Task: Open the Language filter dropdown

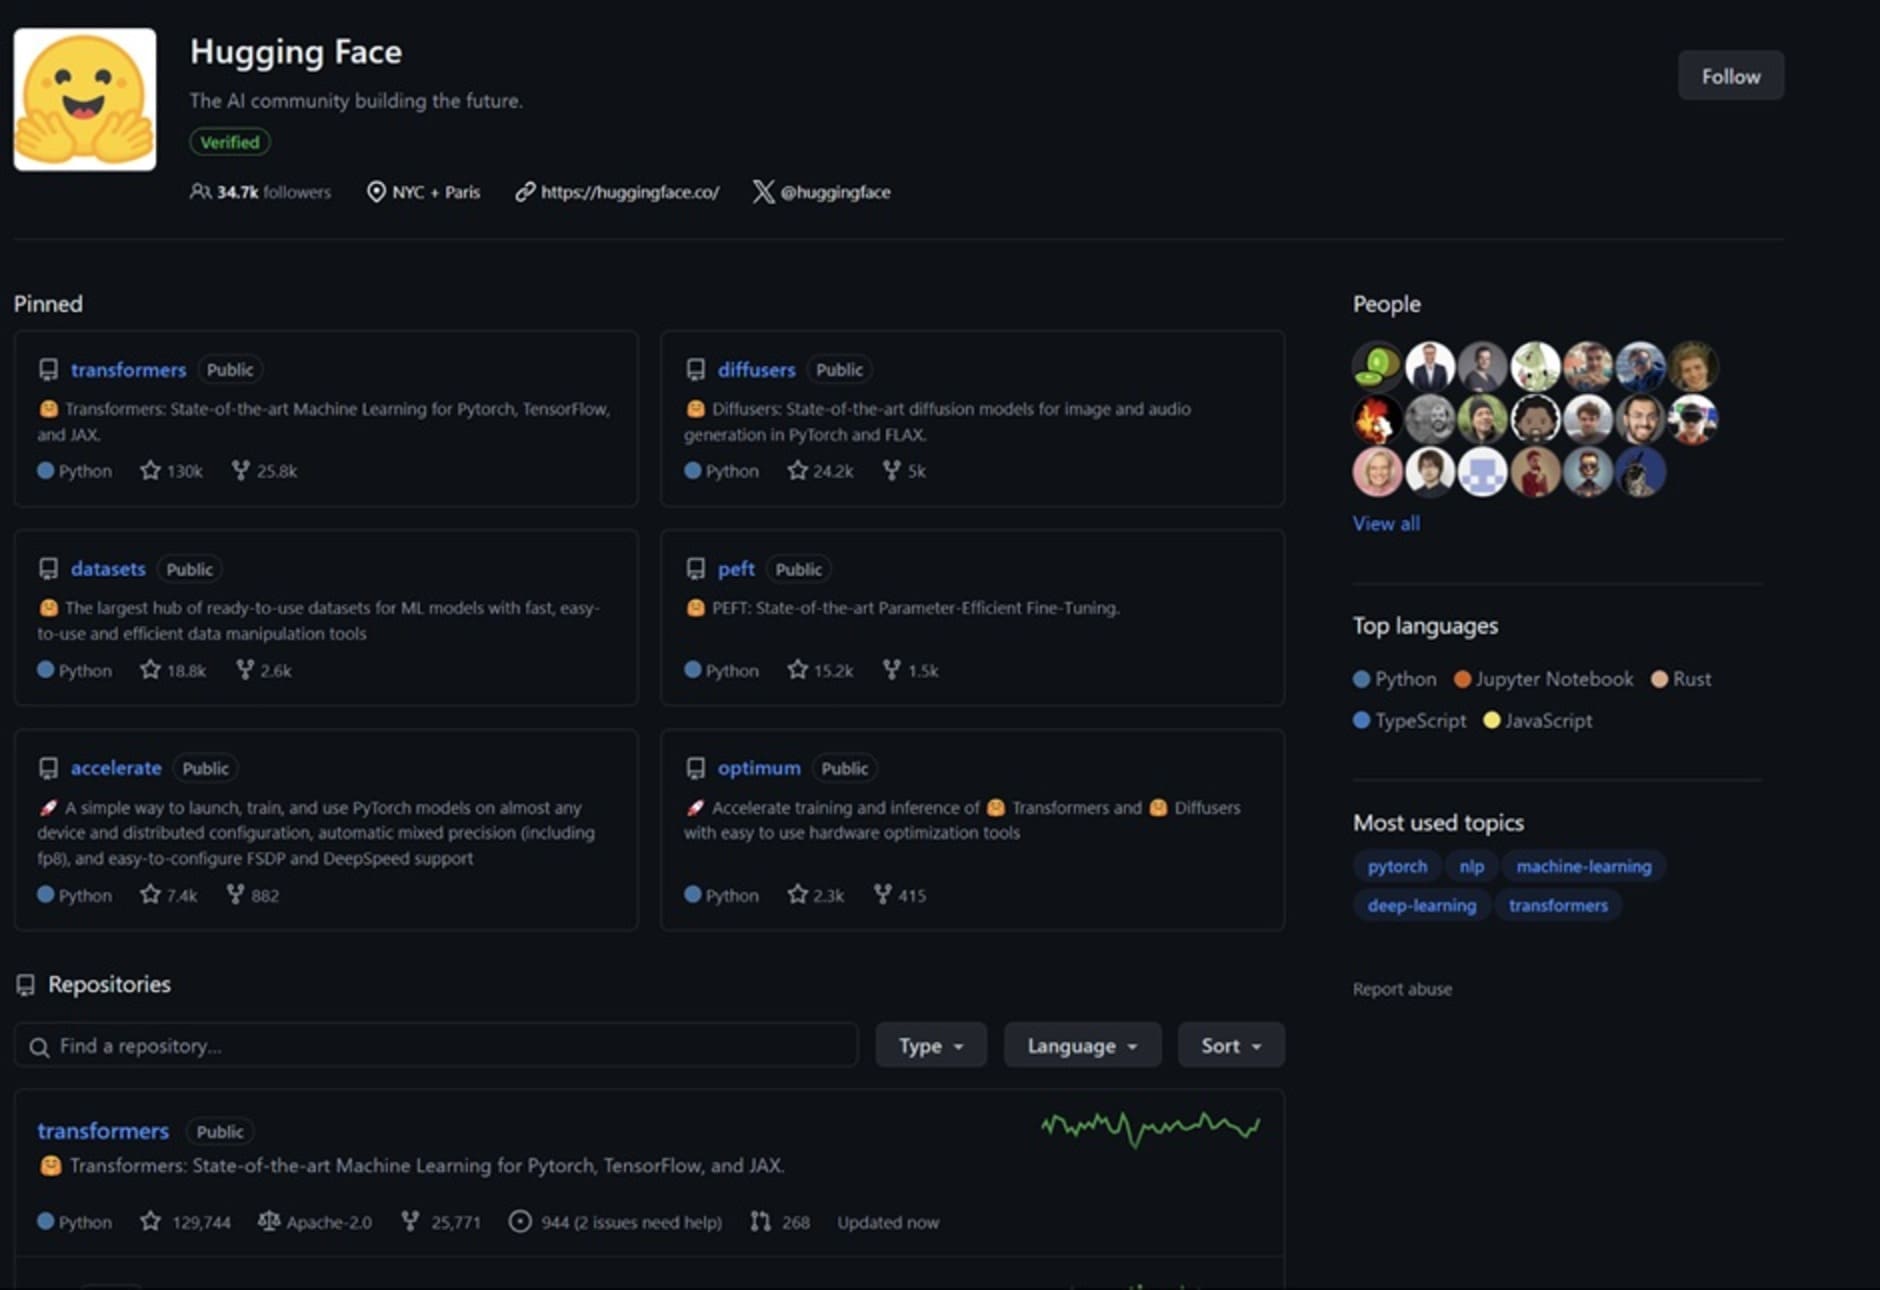Action: coord(1082,1045)
